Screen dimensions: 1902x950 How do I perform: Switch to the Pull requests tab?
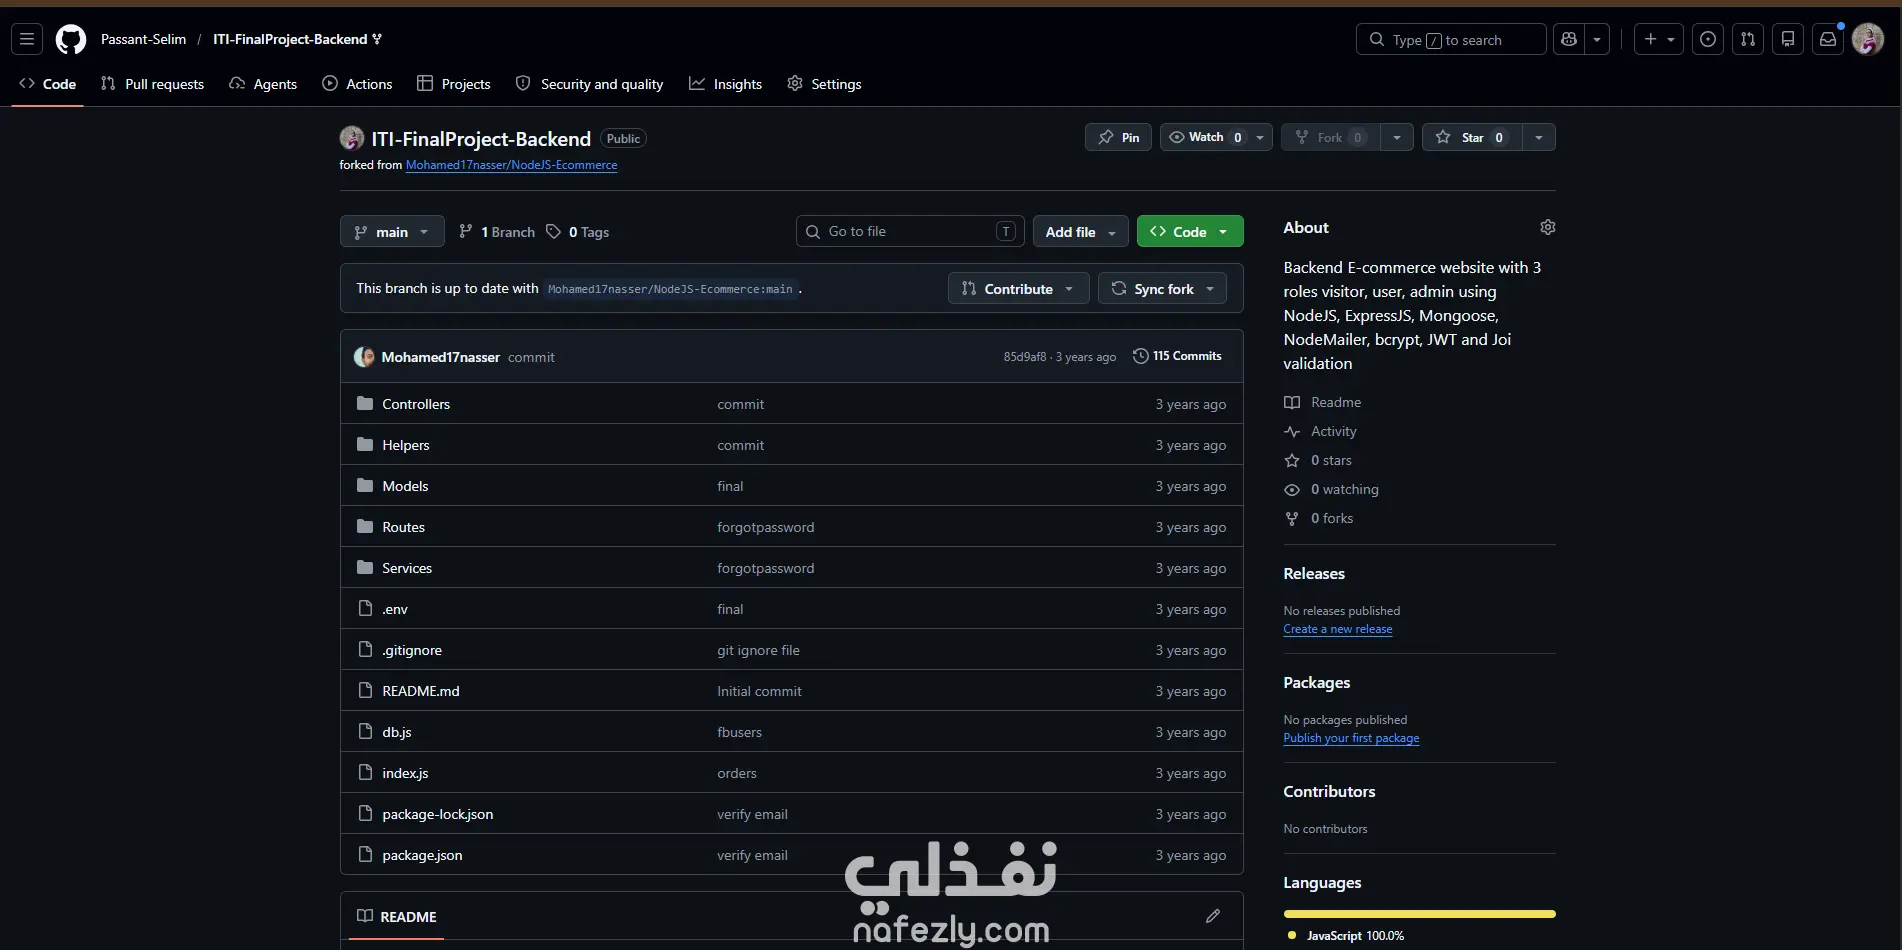click(152, 84)
